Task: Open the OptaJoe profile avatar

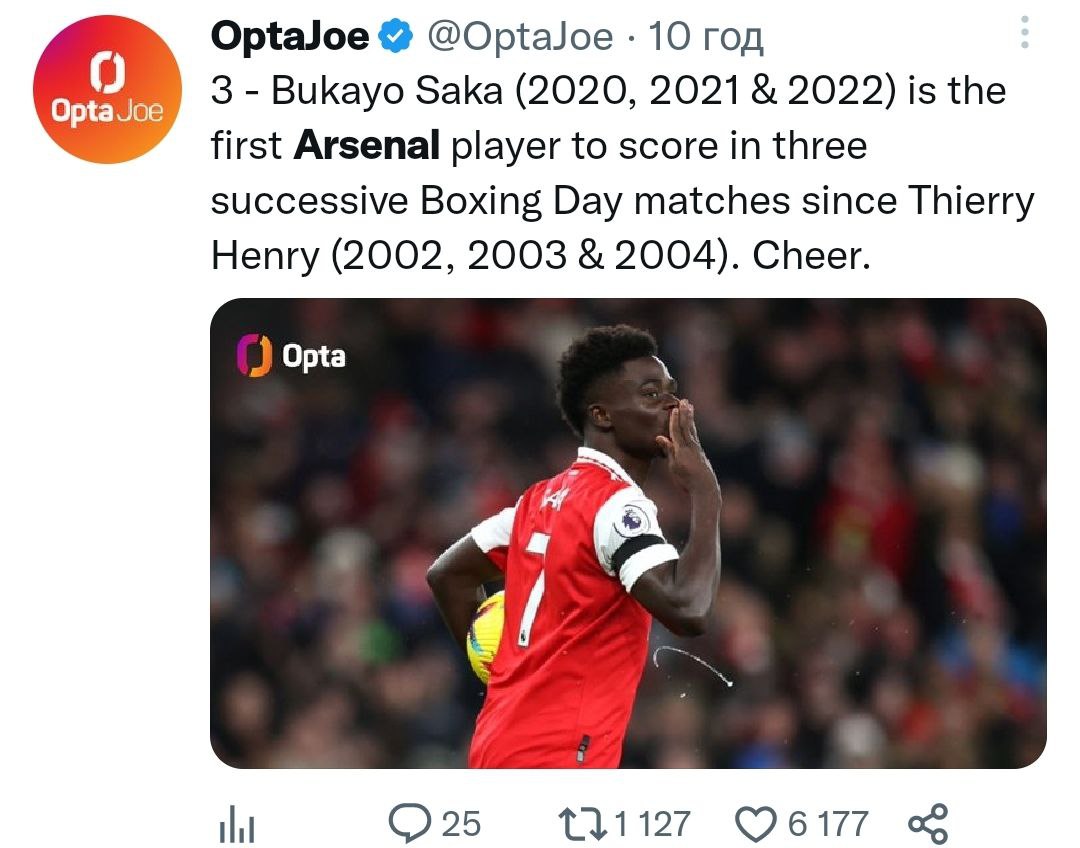Action: point(107,88)
